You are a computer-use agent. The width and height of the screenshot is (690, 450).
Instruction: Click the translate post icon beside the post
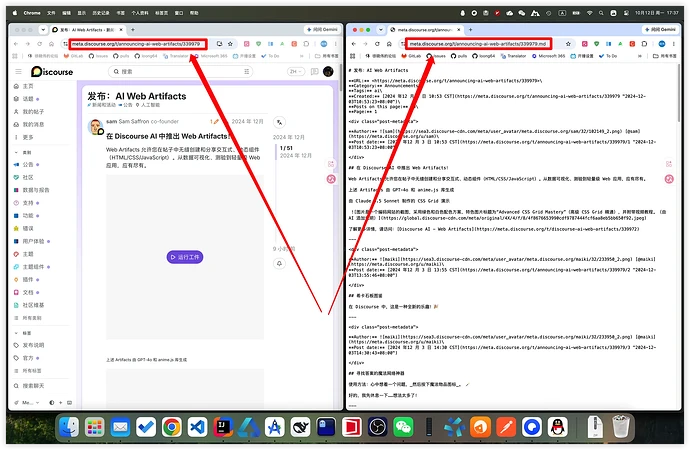(x=279, y=122)
